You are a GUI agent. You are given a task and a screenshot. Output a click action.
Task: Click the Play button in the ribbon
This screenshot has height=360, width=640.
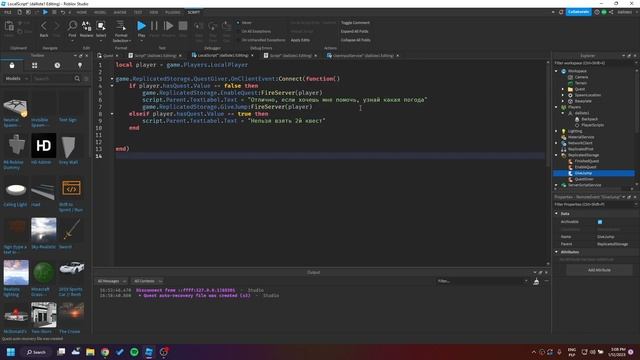(x=141, y=26)
